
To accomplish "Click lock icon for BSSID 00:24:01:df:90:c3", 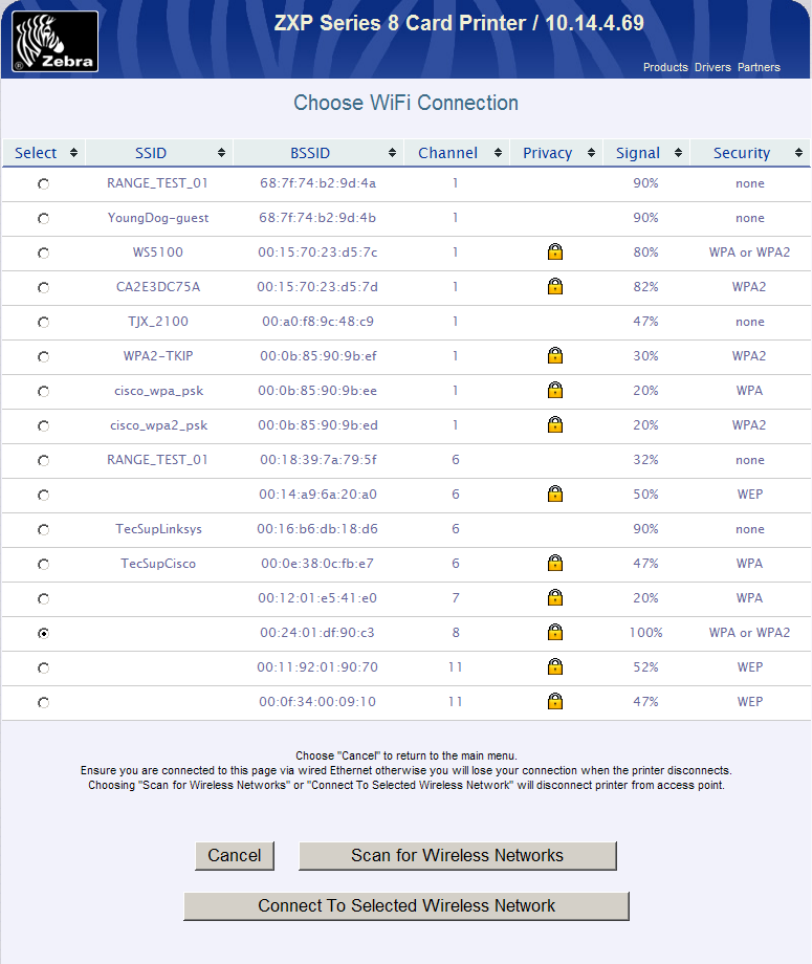I will (x=555, y=632).
